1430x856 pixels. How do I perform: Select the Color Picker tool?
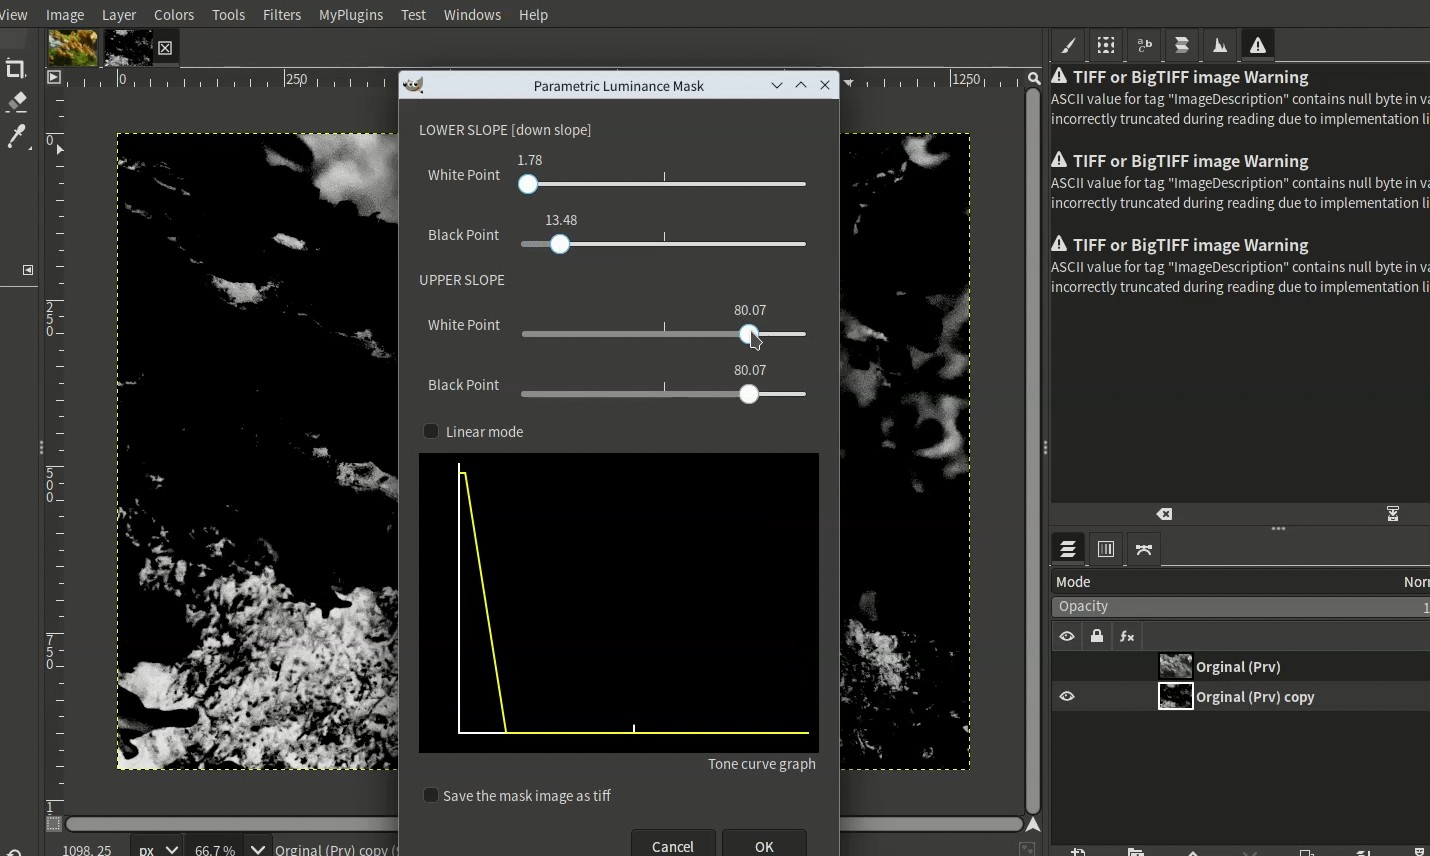tap(16, 136)
